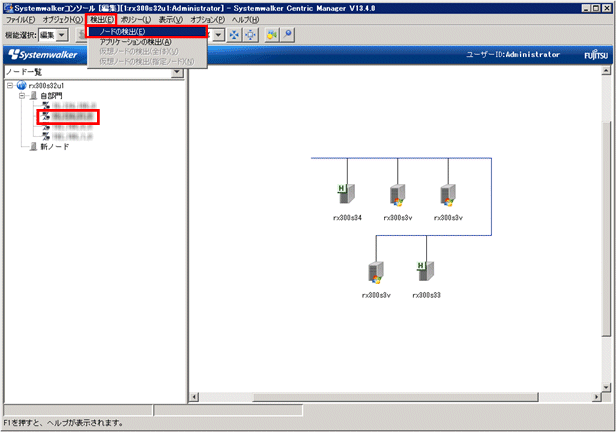Click the vertical scrollbar up arrow
Viewport: 616px width, 432px height.
tap(606, 71)
